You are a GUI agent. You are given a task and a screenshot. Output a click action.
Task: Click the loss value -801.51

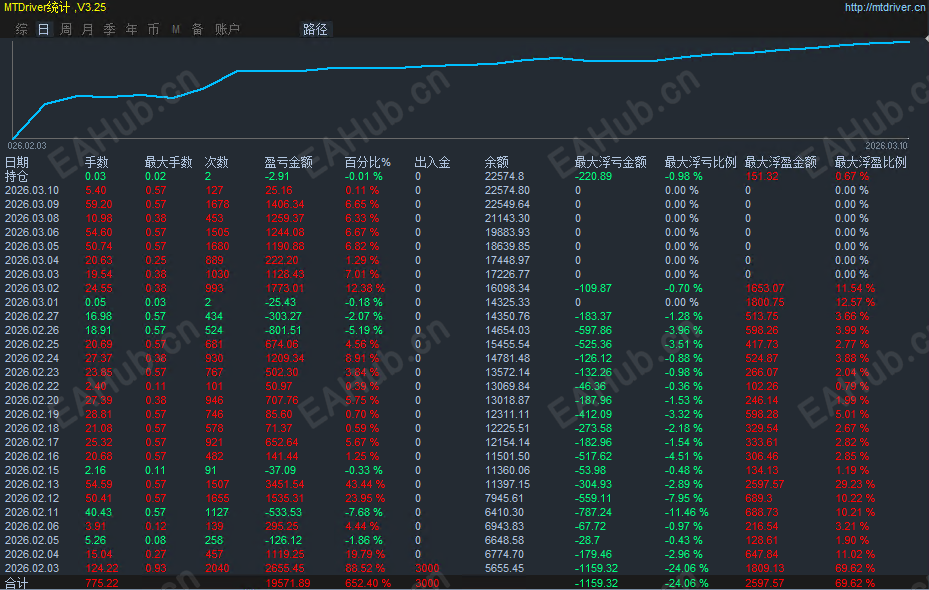(283, 331)
